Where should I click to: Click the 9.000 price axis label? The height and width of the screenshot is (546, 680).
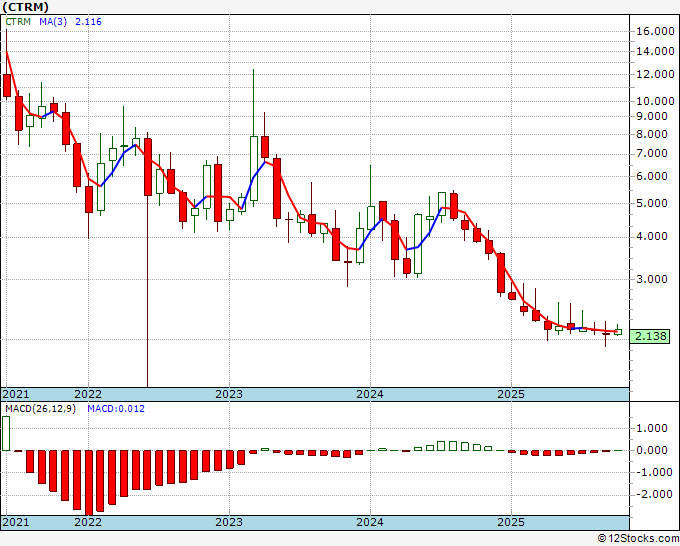(x=651, y=116)
